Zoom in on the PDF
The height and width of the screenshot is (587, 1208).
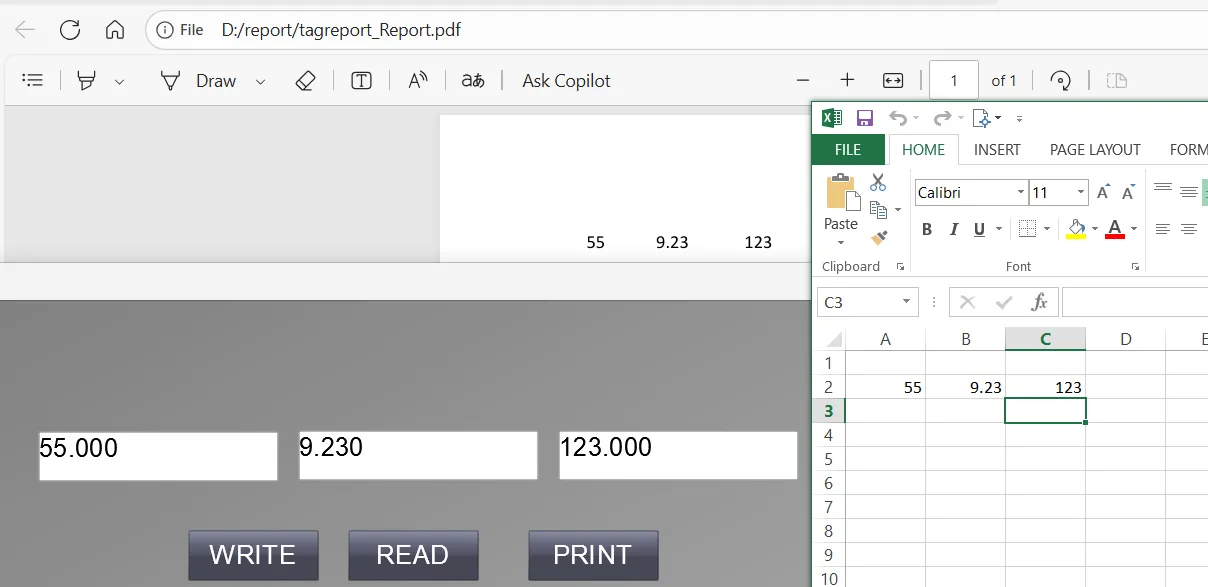[847, 80]
